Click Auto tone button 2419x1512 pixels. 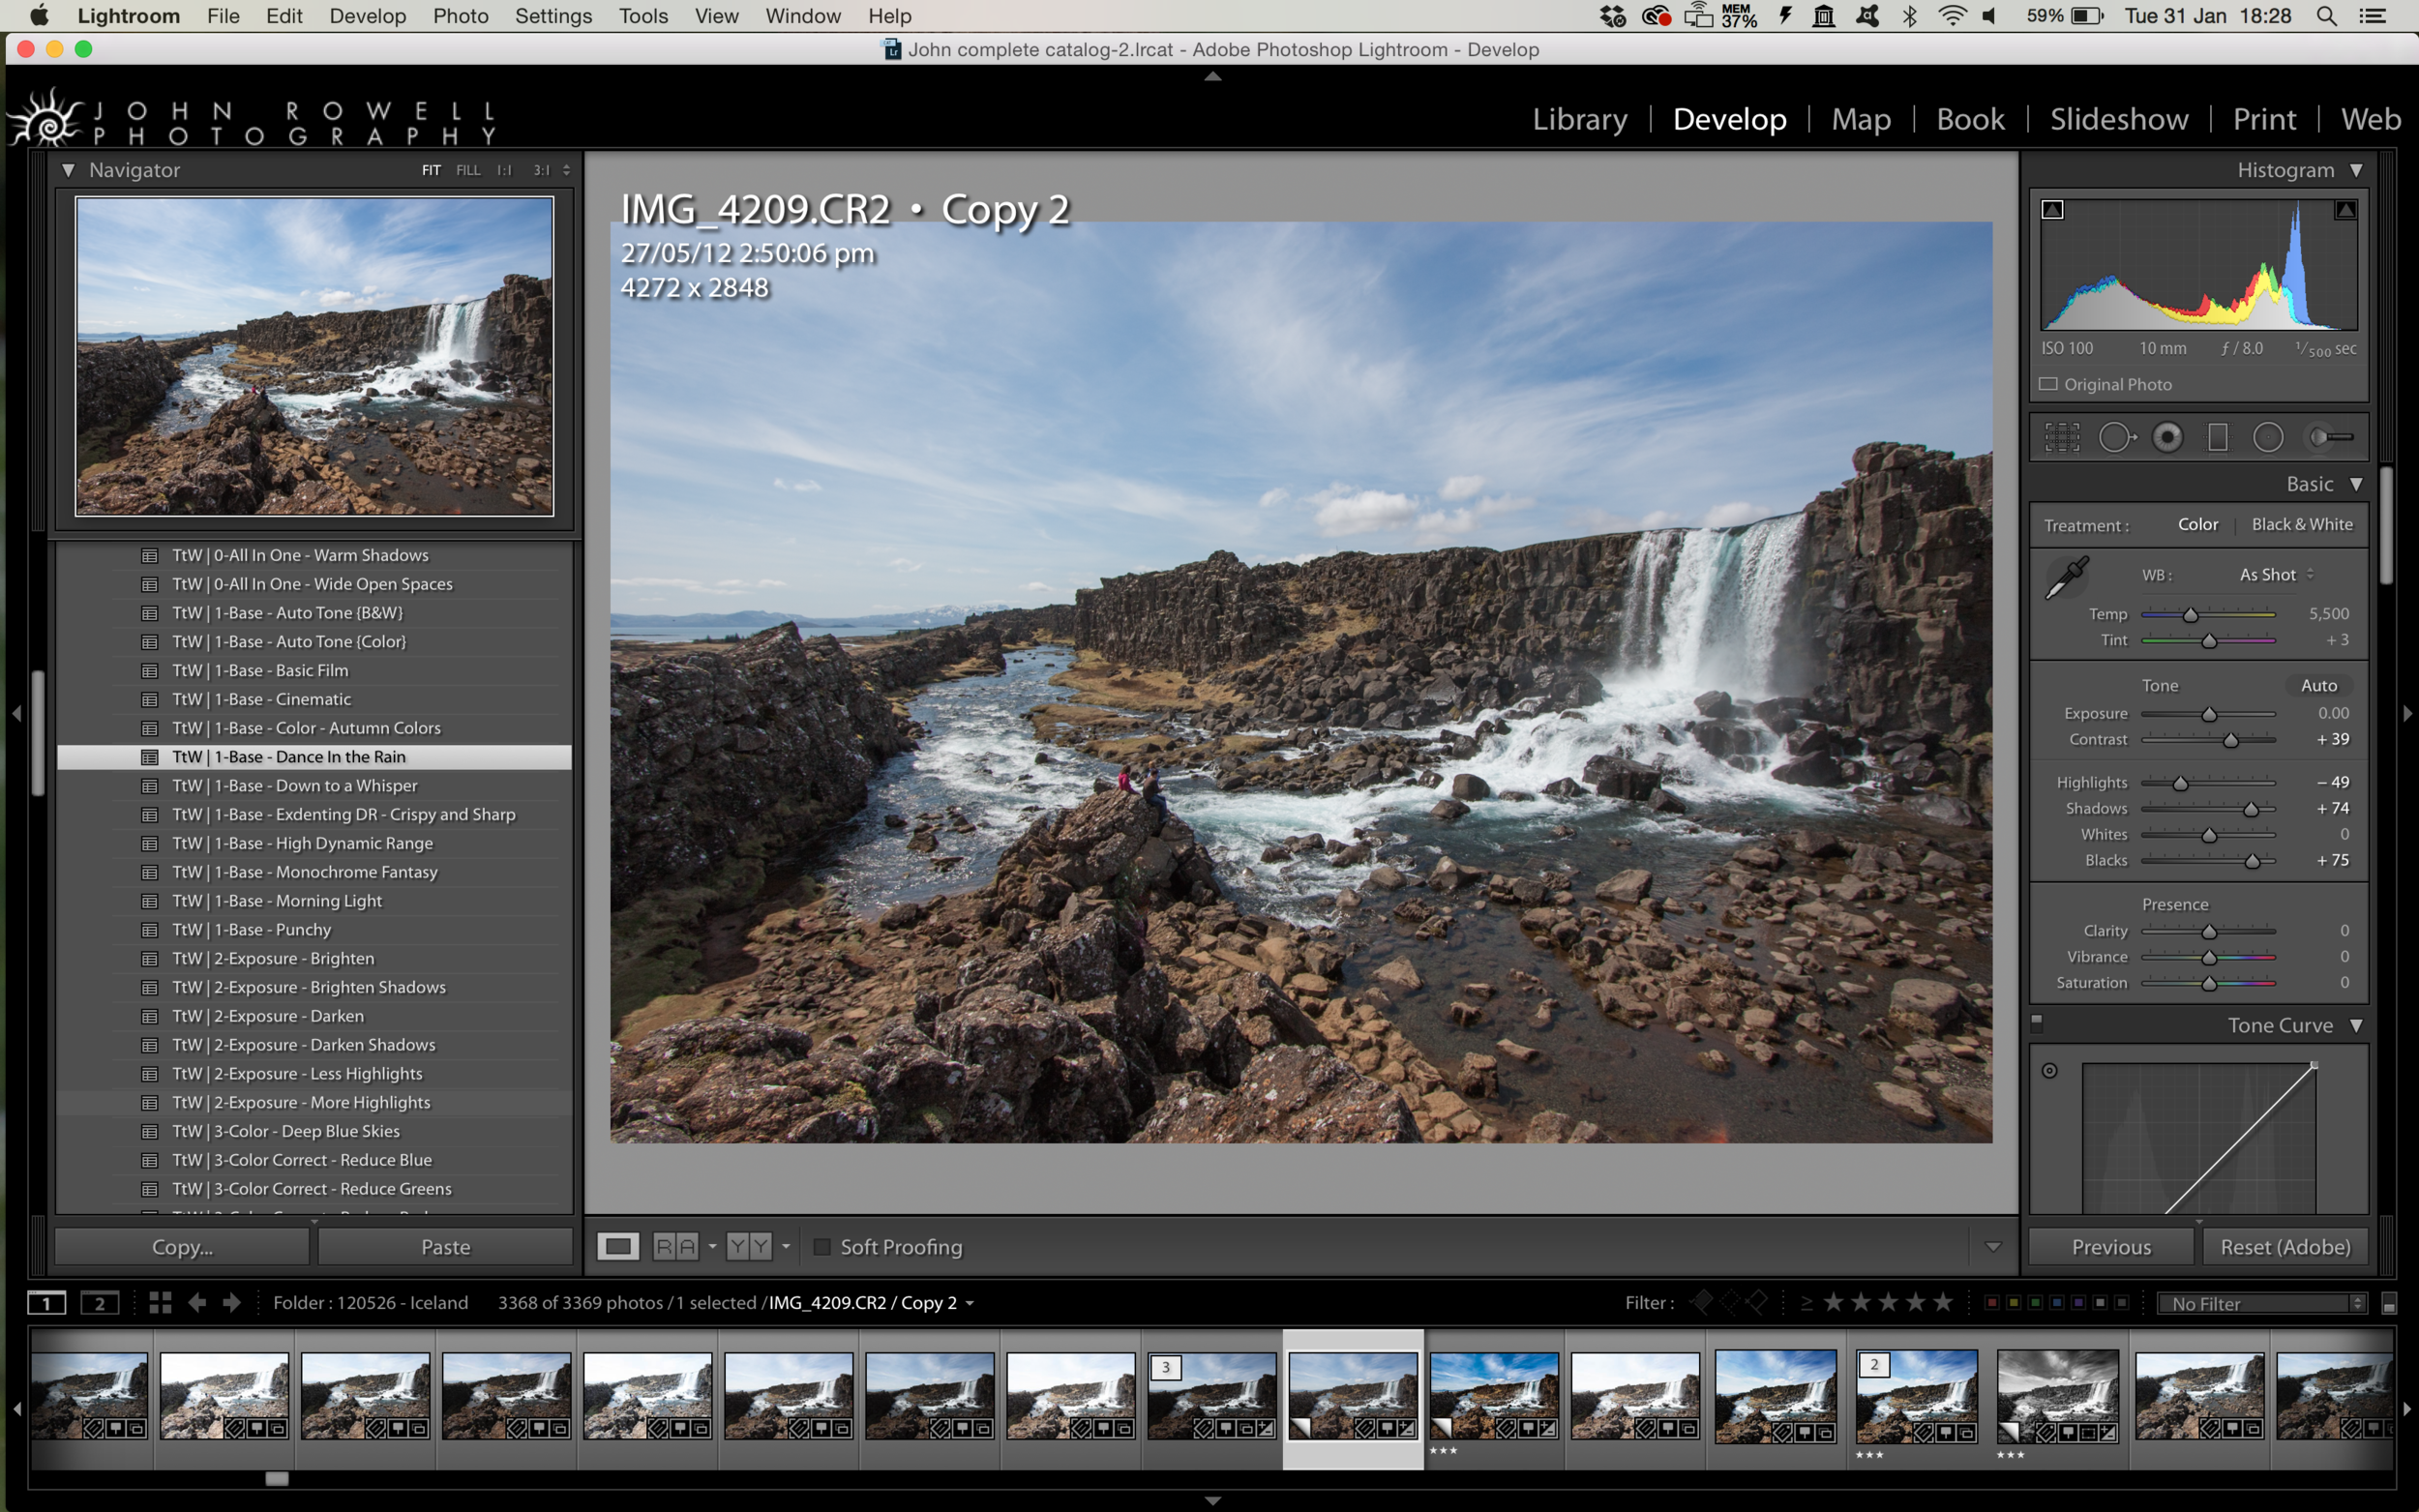pos(2318,685)
